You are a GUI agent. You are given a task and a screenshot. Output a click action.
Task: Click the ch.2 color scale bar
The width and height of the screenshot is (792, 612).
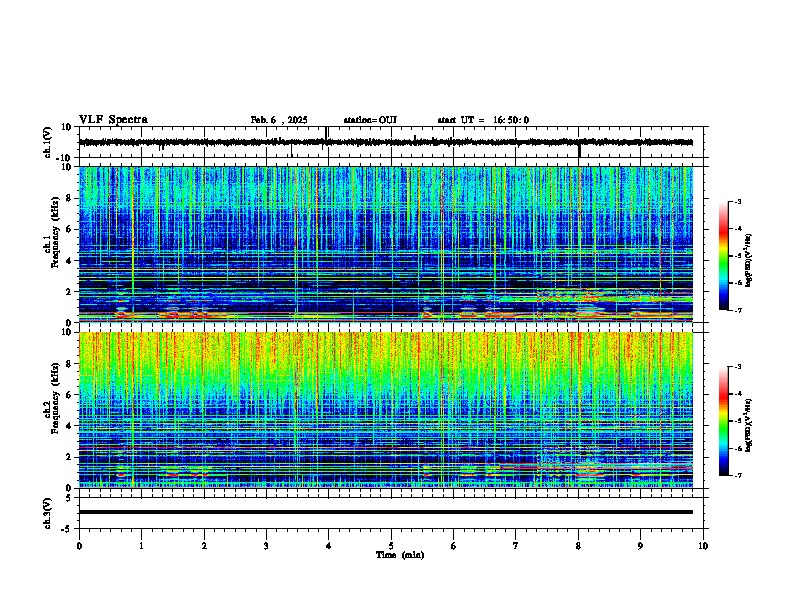tap(723, 421)
